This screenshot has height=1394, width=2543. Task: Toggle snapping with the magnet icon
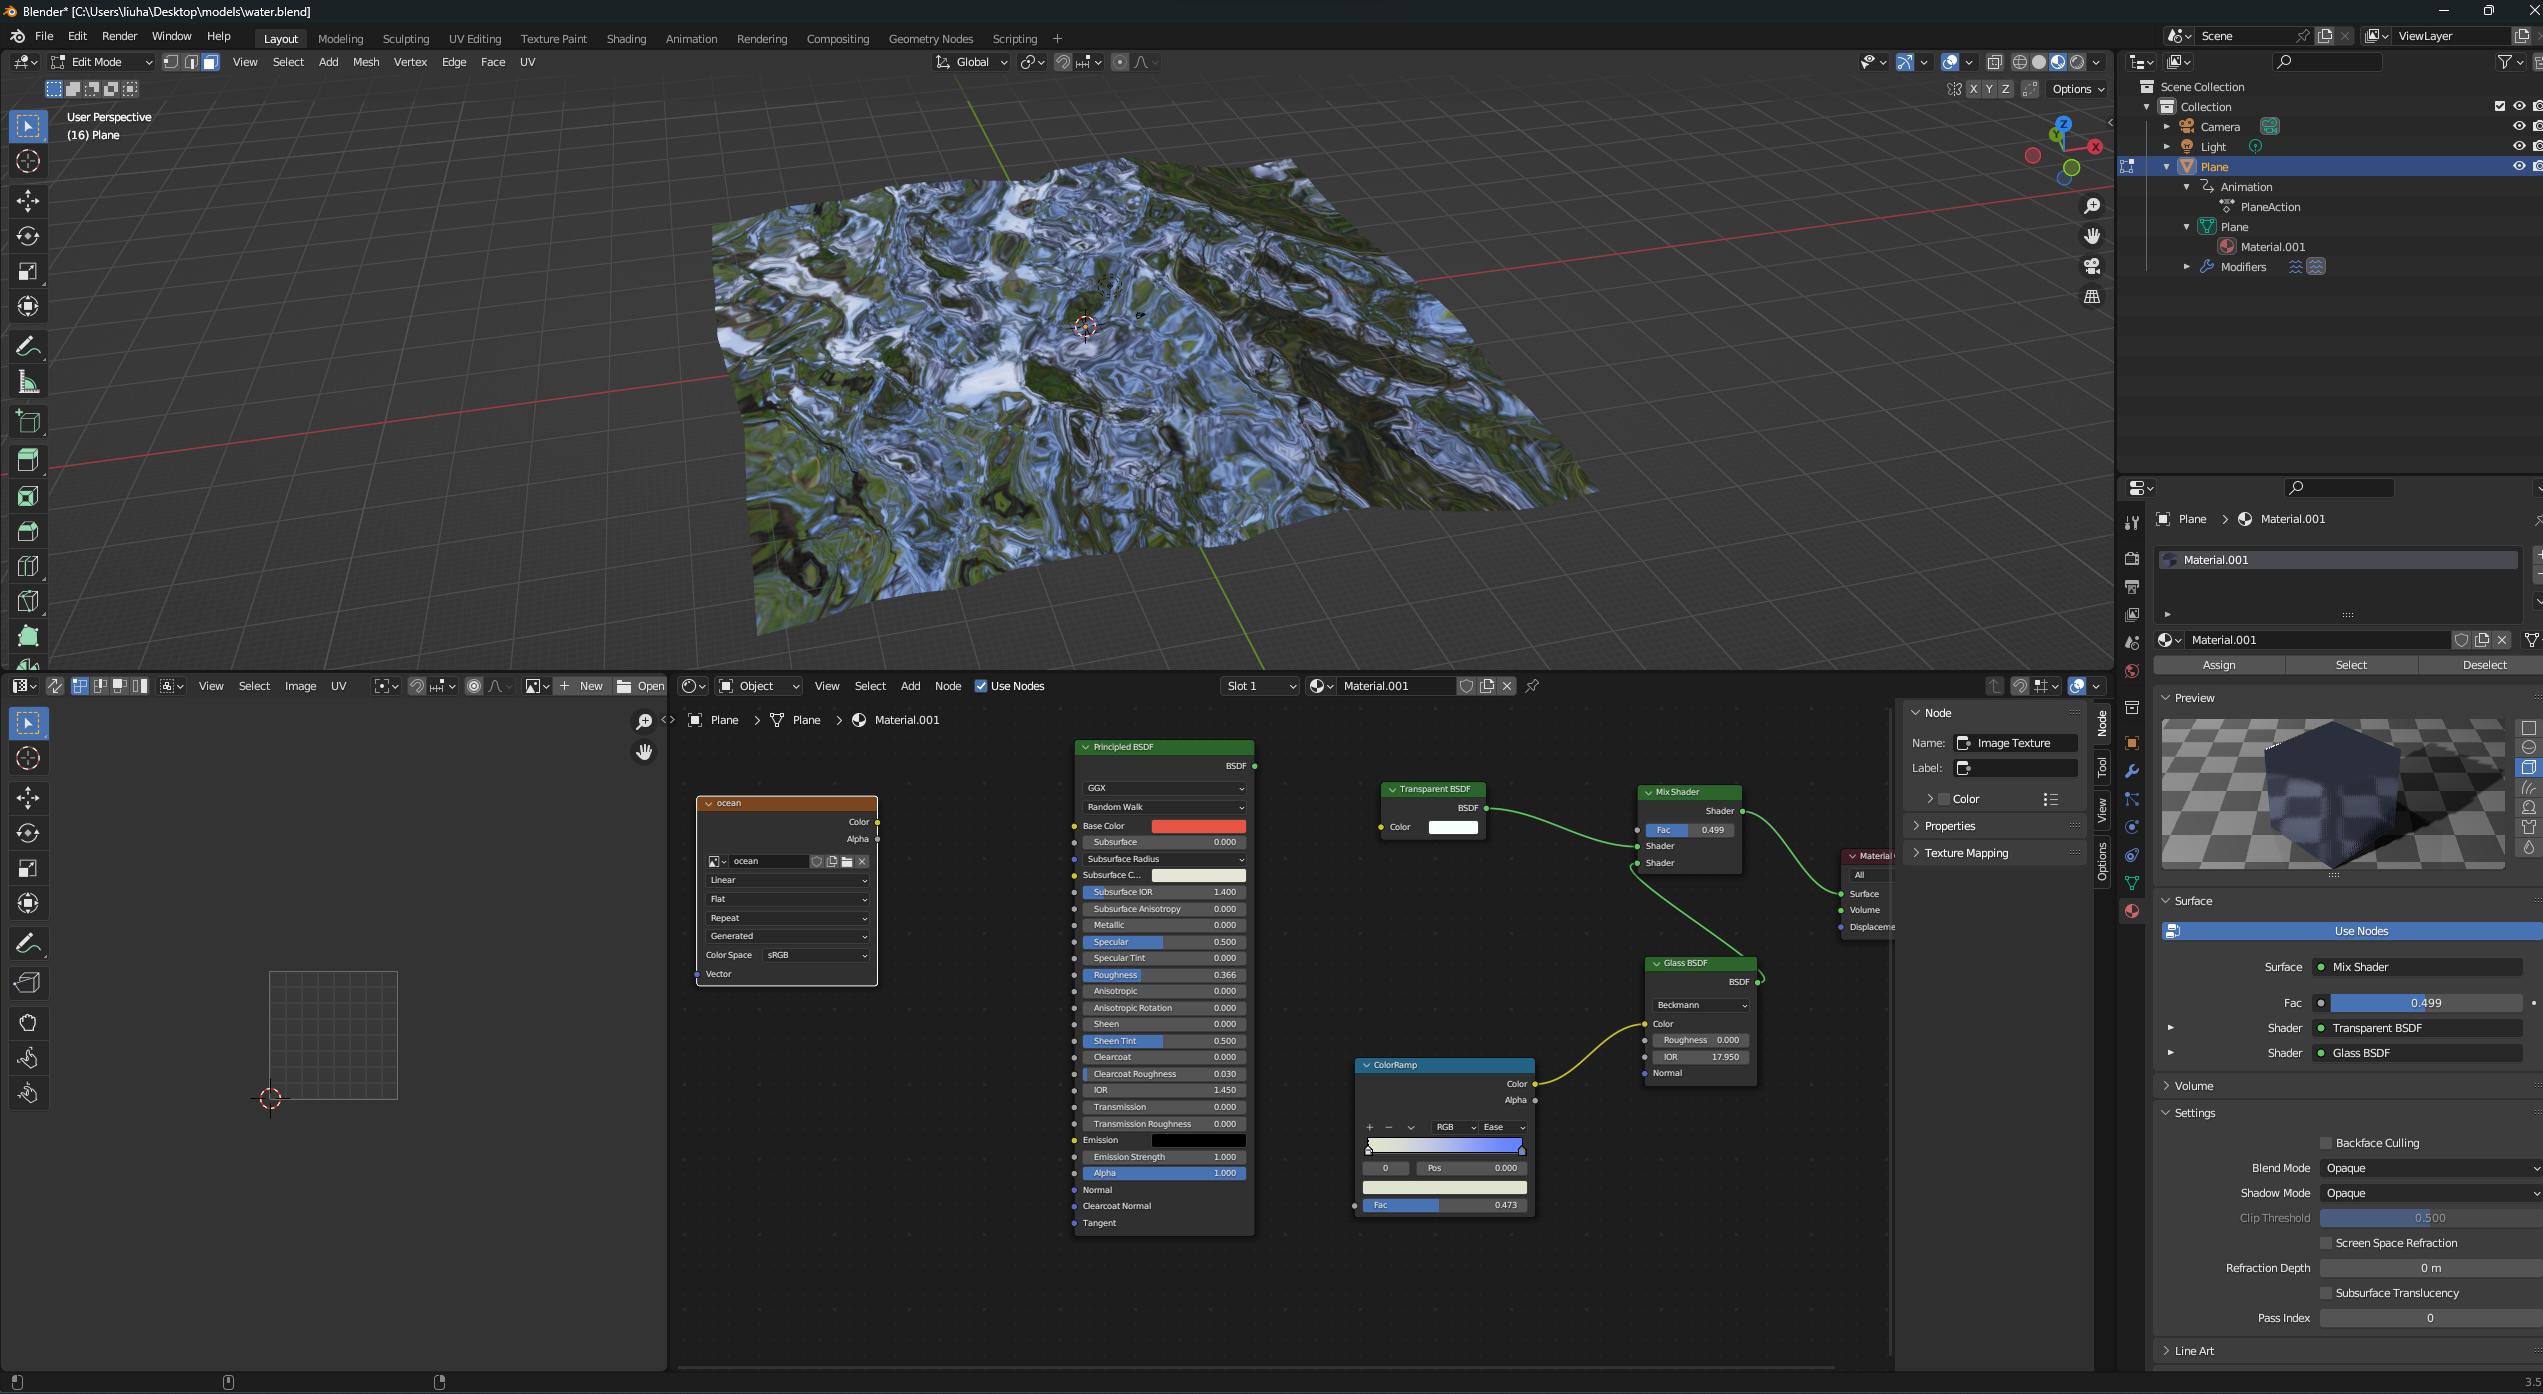(x=1063, y=62)
